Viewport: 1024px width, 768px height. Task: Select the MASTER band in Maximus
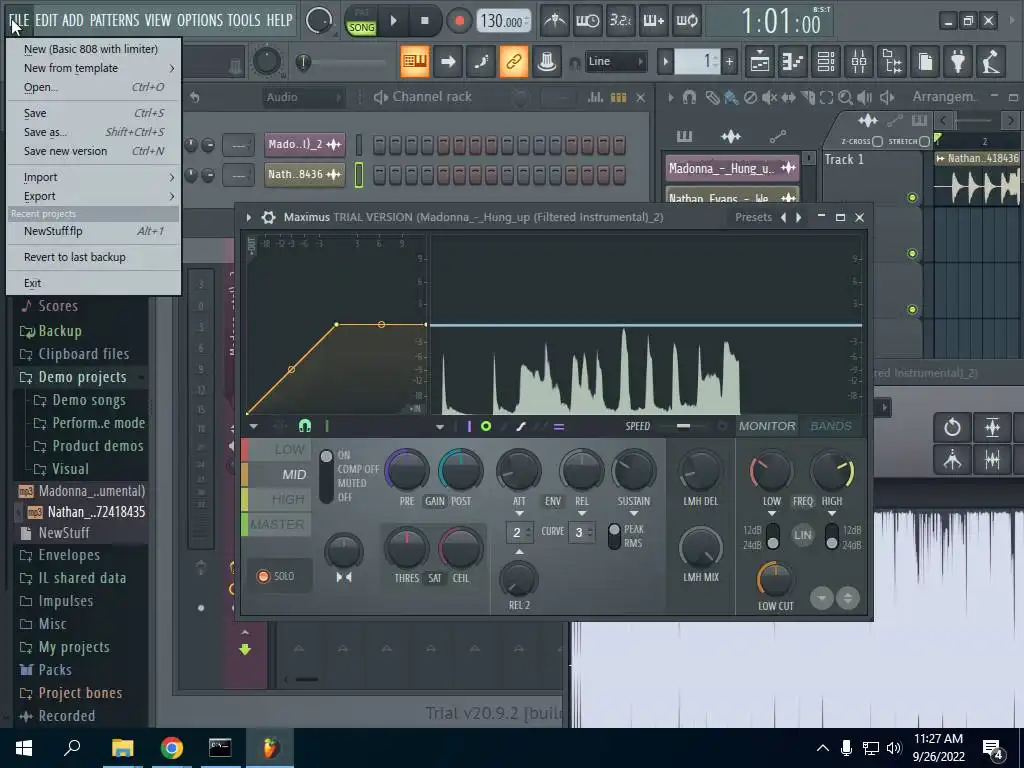point(277,524)
